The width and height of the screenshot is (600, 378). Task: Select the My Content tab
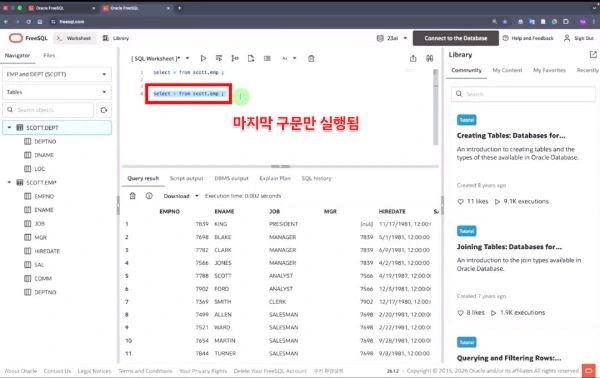507,70
